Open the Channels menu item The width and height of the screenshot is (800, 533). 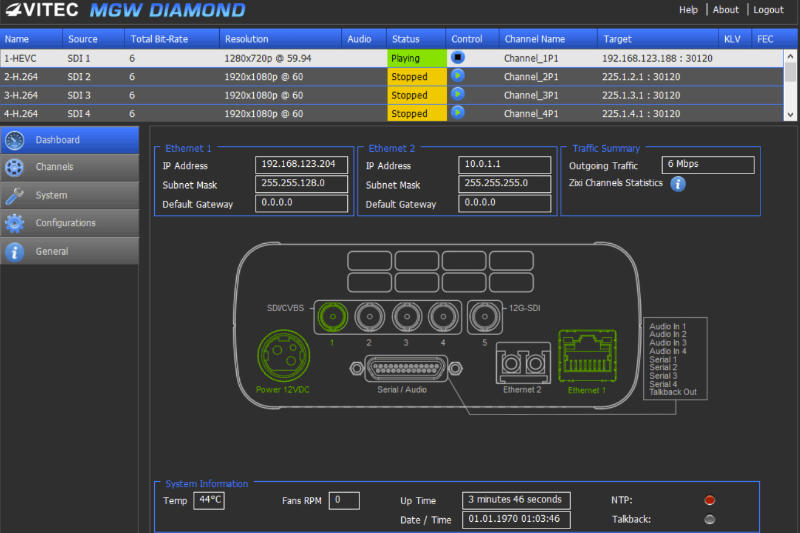tap(69, 167)
